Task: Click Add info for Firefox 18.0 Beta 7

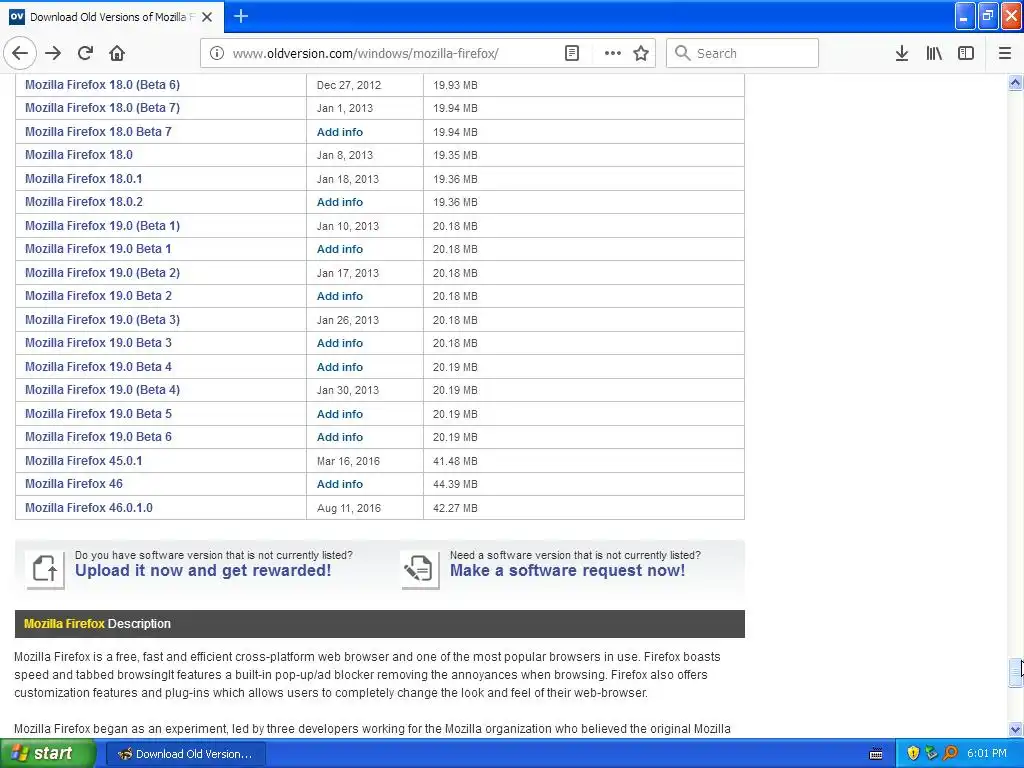Action: pyautogui.click(x=340, y=132)
